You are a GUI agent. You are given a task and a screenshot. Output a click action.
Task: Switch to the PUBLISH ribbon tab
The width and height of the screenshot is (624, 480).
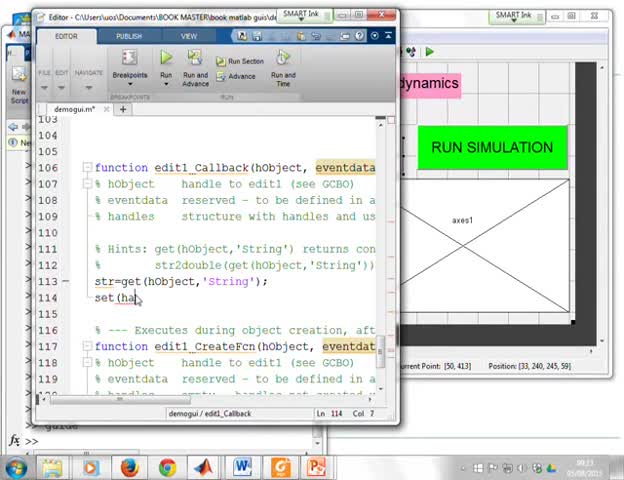pos(129,36)
